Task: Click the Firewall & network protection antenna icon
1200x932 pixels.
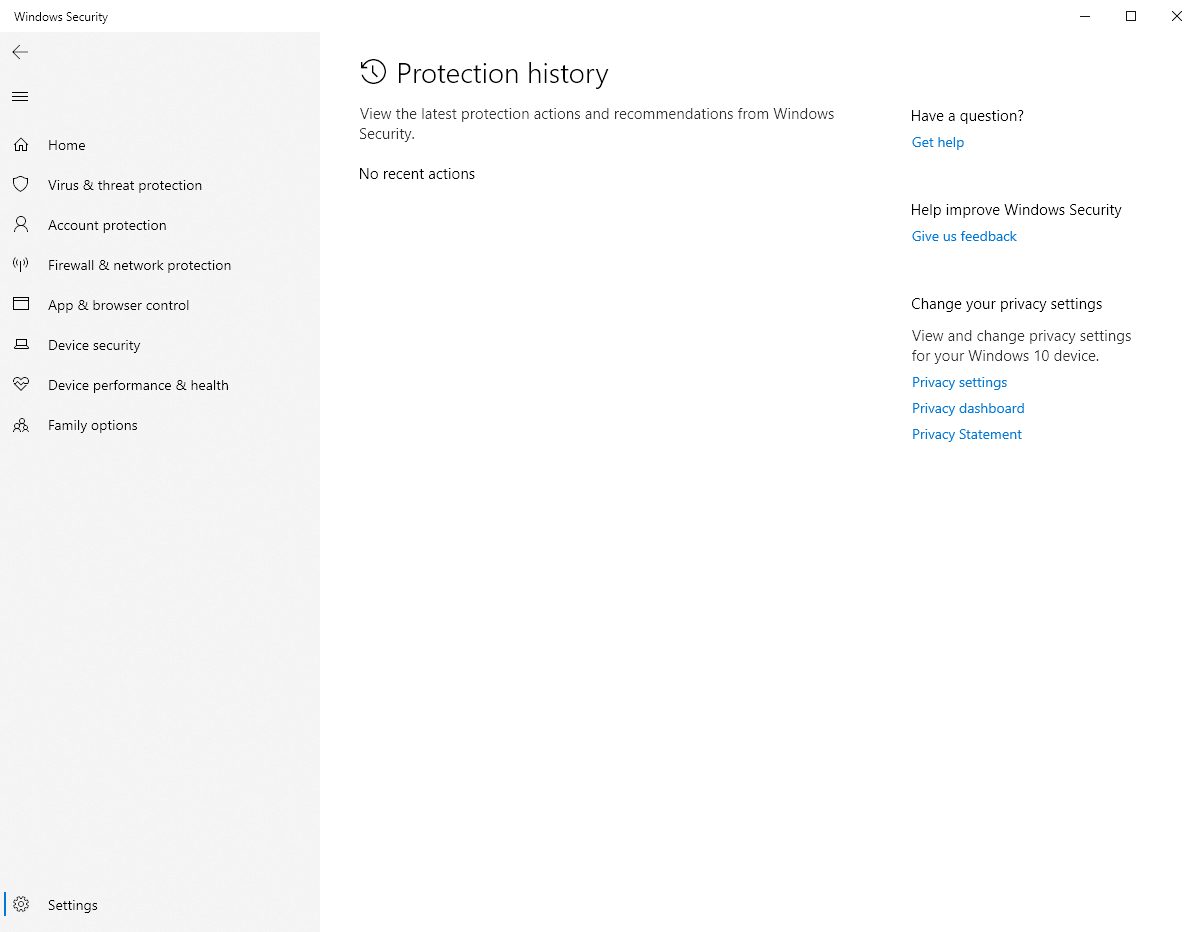Action: pos(21,265)
